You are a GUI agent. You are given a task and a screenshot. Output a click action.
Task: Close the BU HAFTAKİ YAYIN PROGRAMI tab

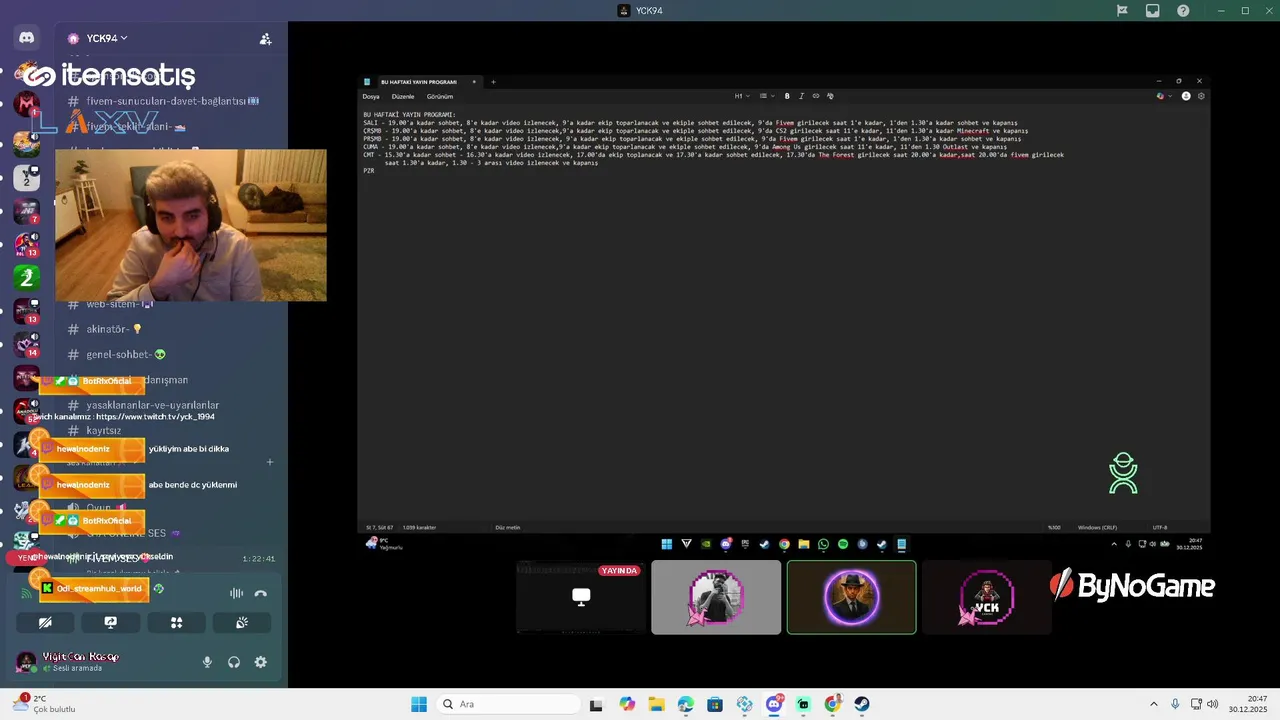click(x=474, y=82)
